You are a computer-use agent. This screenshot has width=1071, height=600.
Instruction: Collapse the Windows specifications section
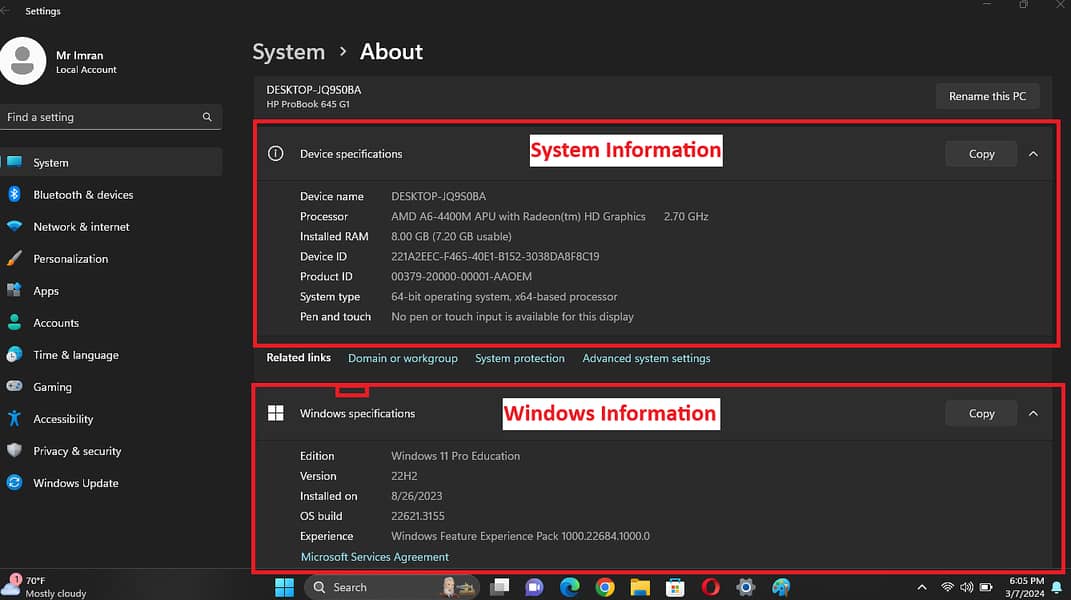[x=1033, y=413]
